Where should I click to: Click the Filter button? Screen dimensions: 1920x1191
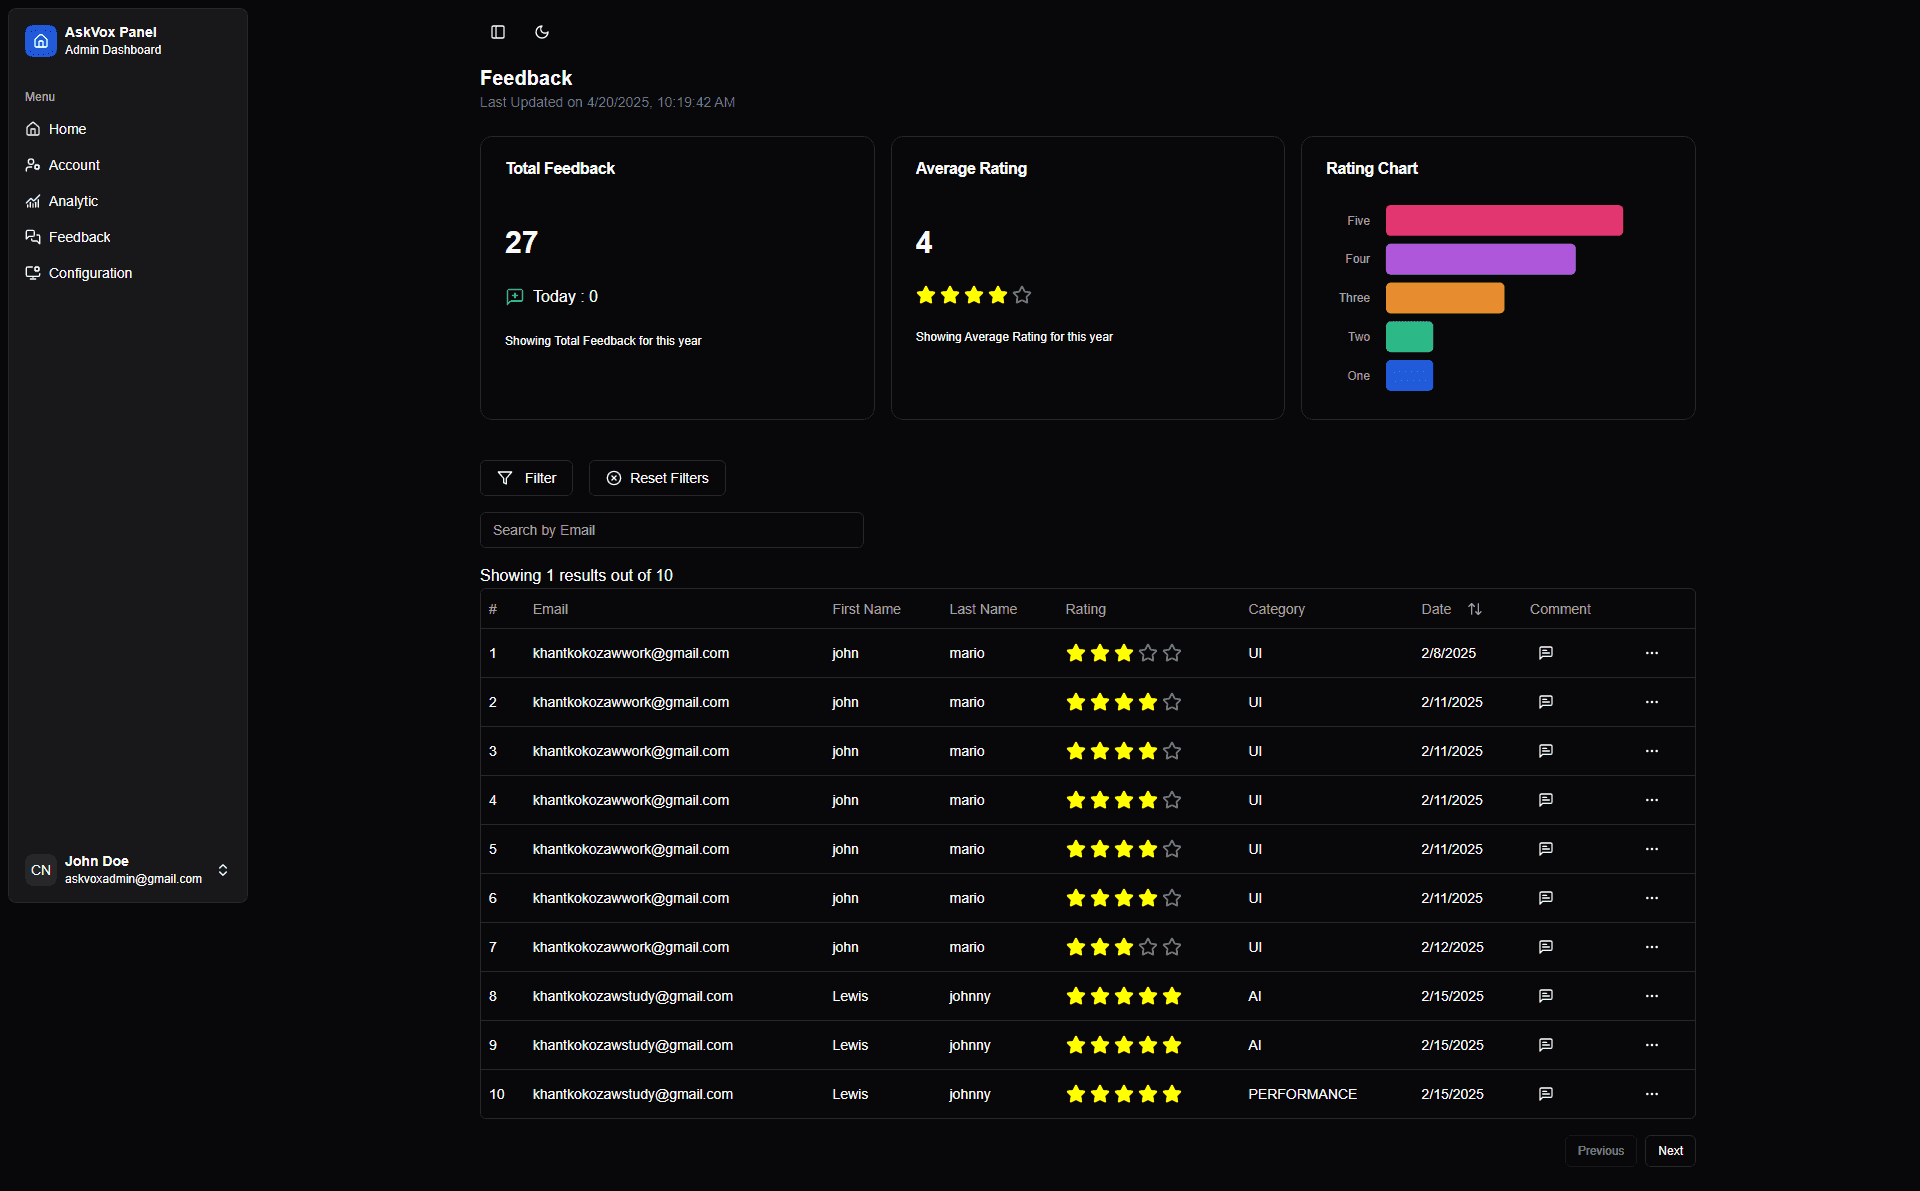(x=526, y=478)
